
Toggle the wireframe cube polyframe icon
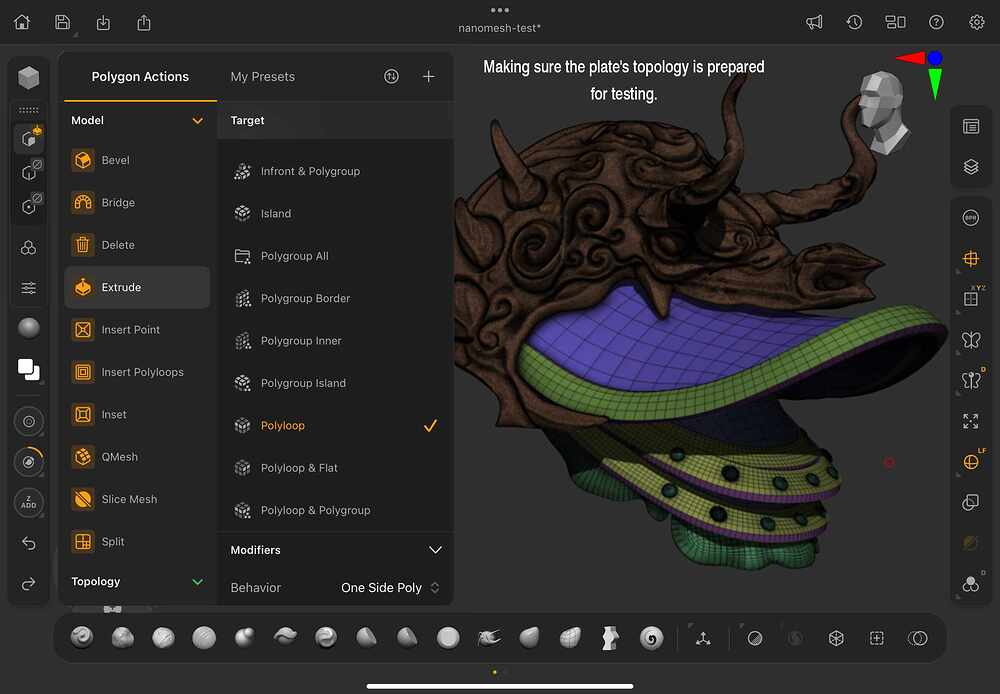click(x=836, y=639)
